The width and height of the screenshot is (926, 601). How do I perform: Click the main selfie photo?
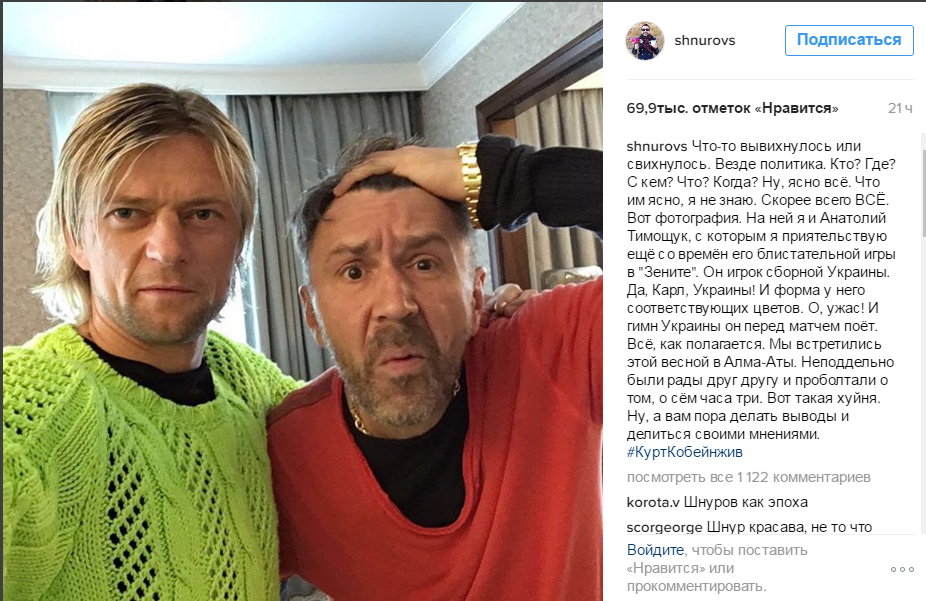(x=303, y=302)
